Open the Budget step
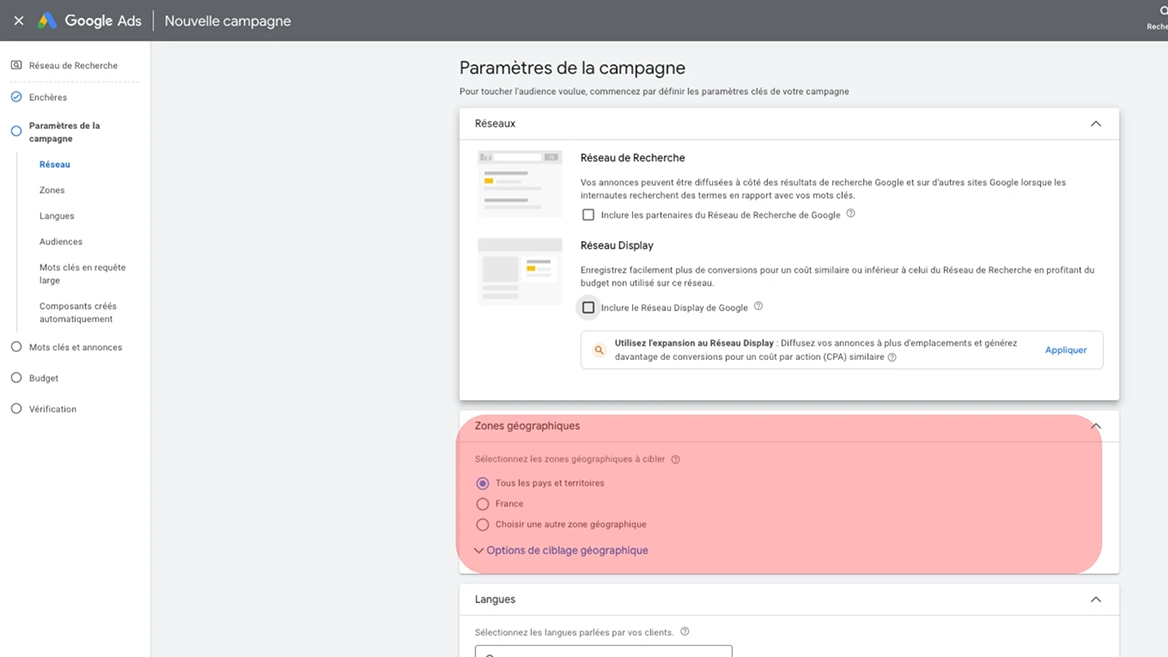The image size is (1168, 657). [x=43, y=378]
